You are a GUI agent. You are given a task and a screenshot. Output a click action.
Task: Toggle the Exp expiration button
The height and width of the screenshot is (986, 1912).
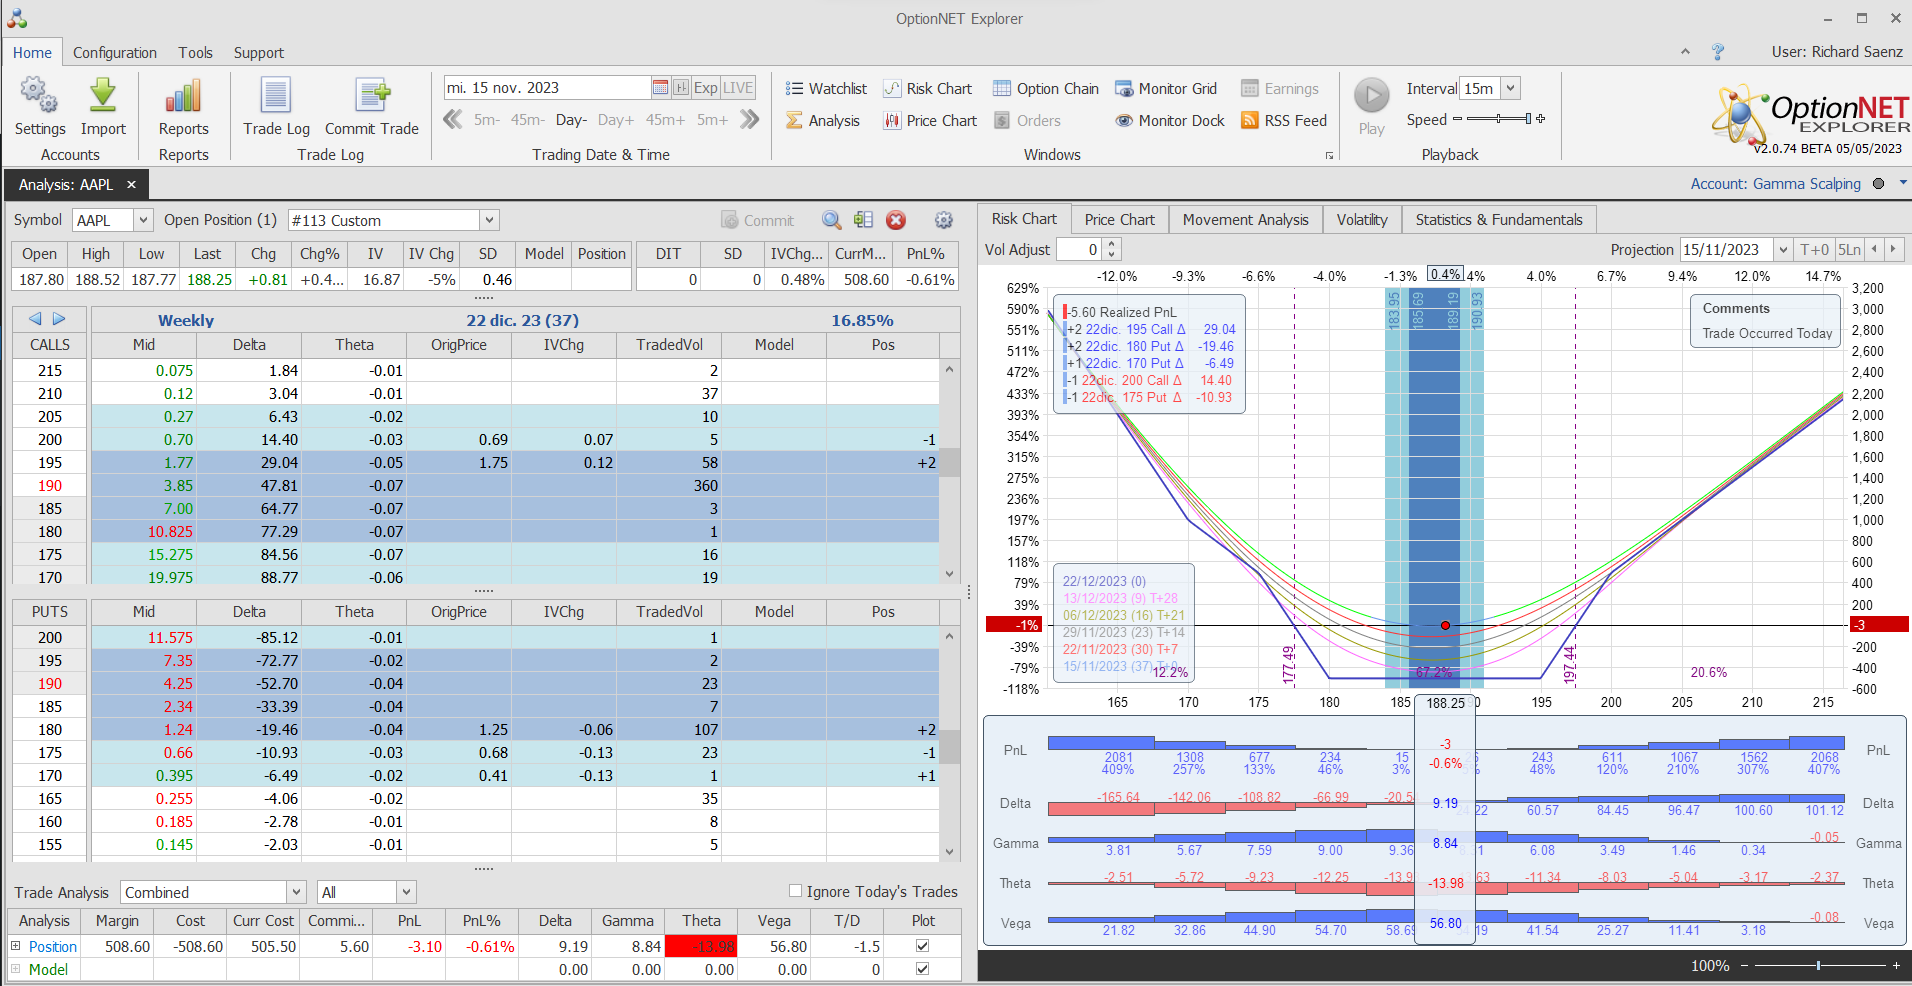[x=705, y=88]
